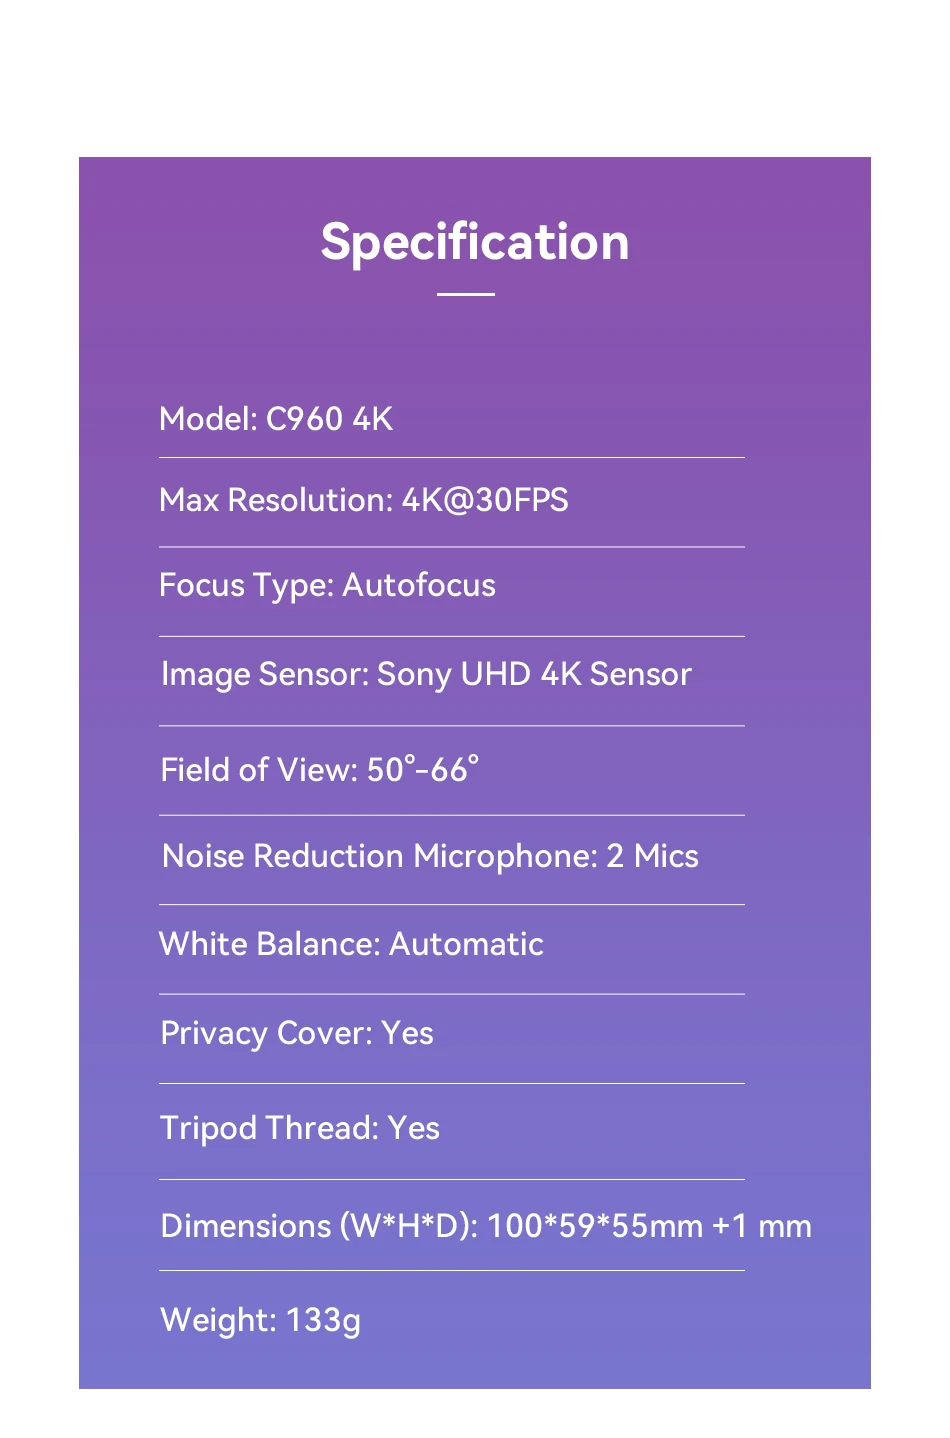Click the Sony UHD 4K Sensor value

[x=534, y=675]
